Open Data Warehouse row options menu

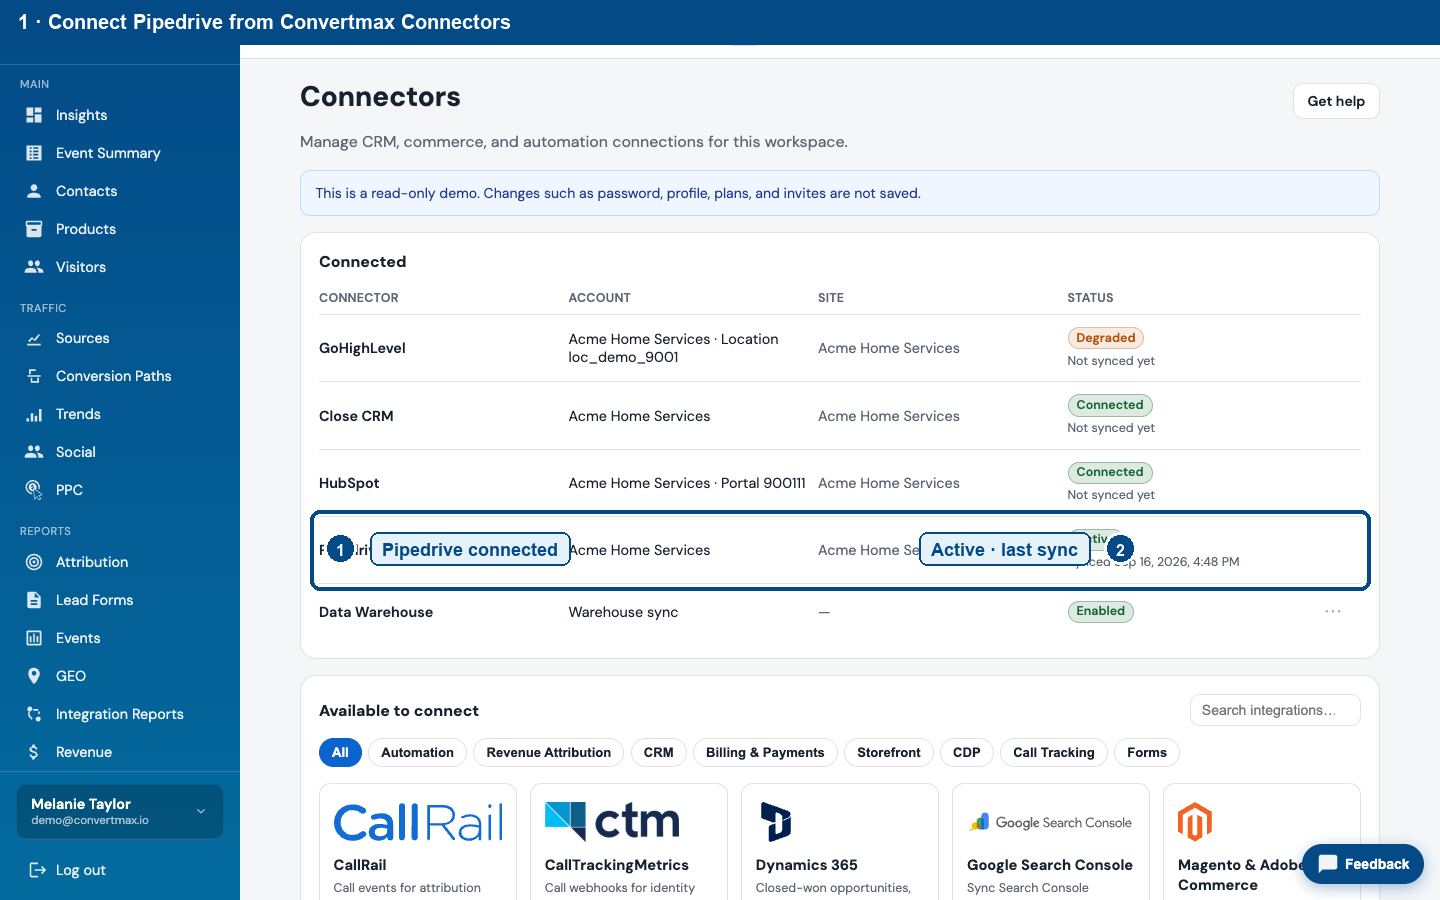pyautogui.click(x=1333, y=611)
